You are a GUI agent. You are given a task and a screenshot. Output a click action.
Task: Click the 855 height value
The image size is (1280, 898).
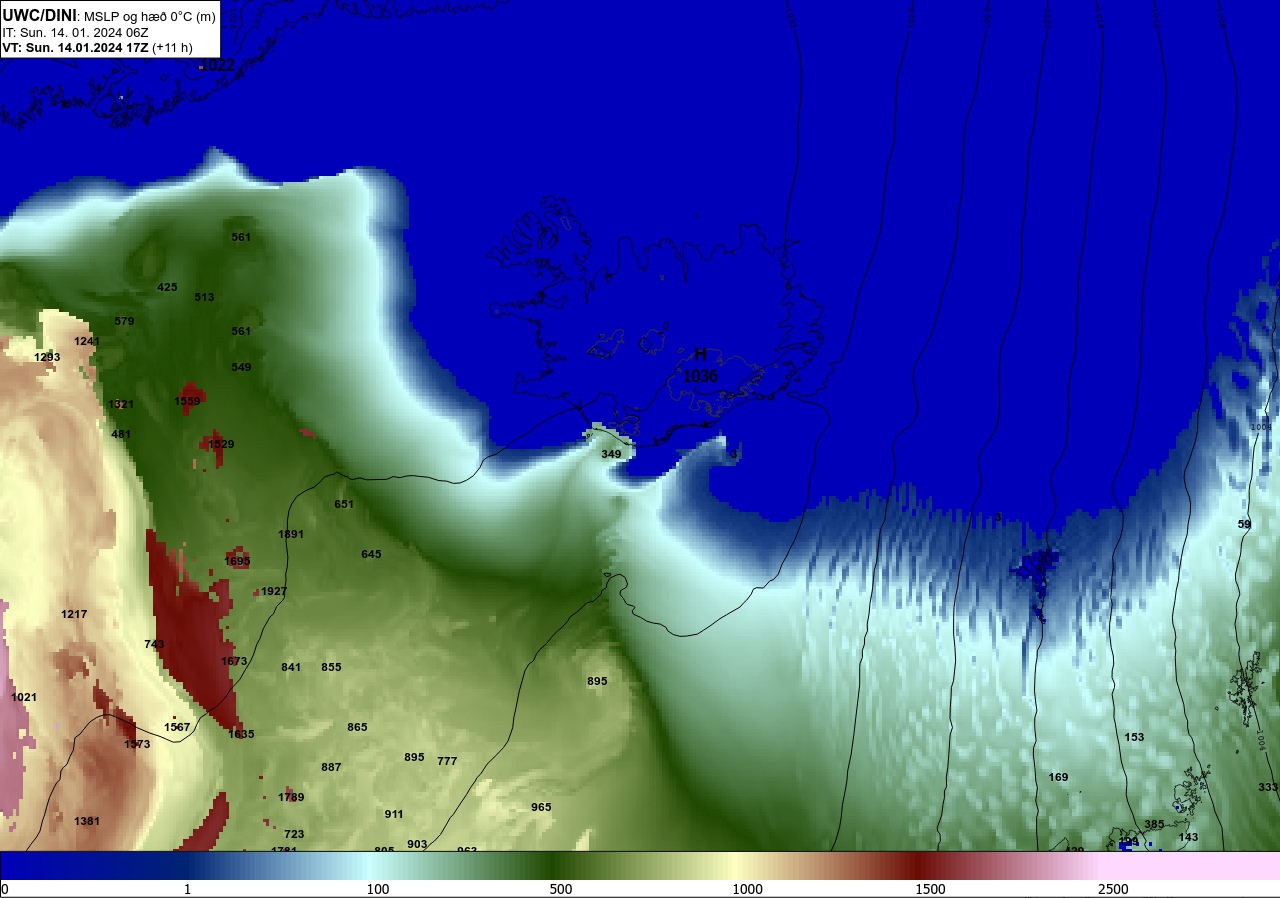coord(331,667)
